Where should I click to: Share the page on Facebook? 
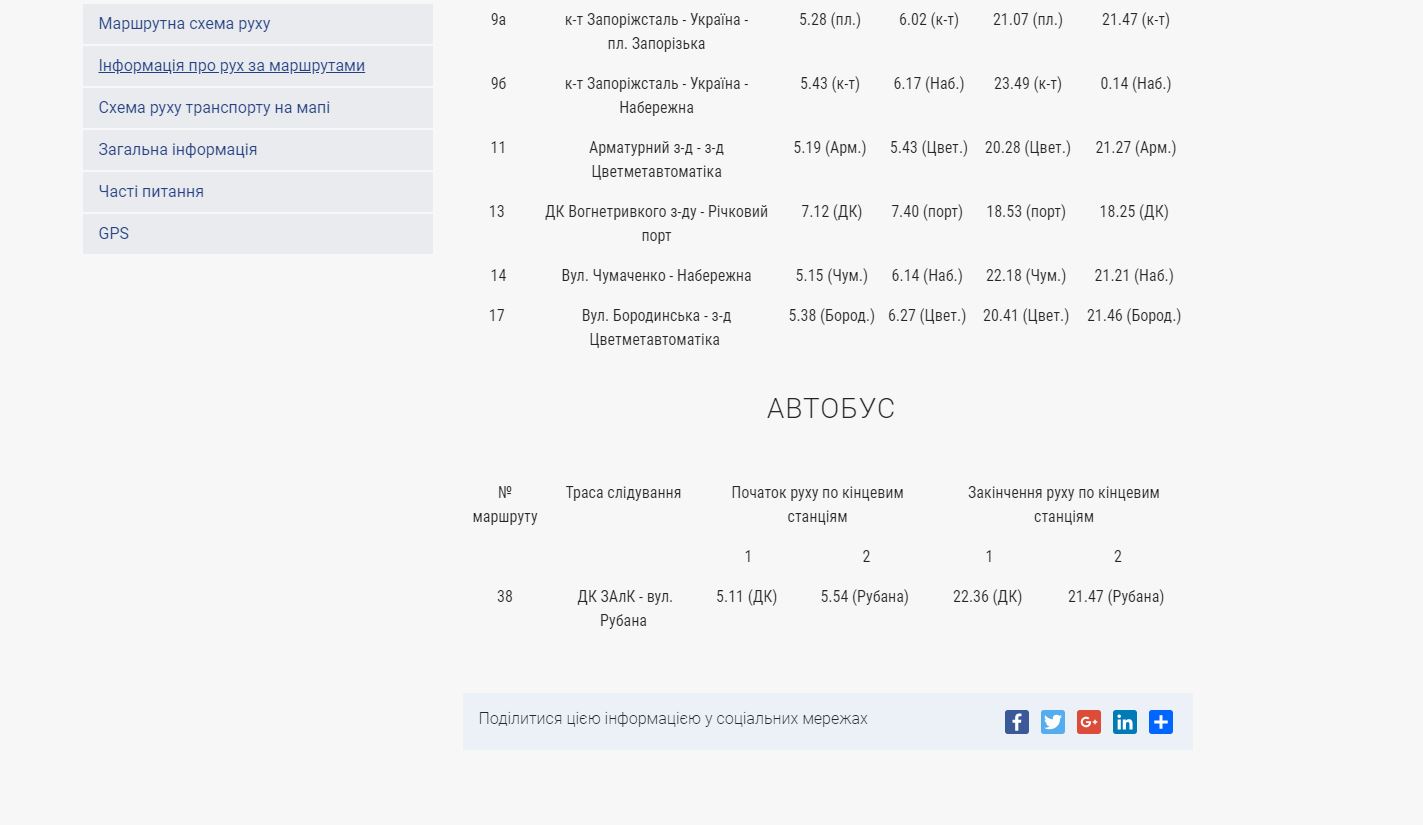[1016, 722]
